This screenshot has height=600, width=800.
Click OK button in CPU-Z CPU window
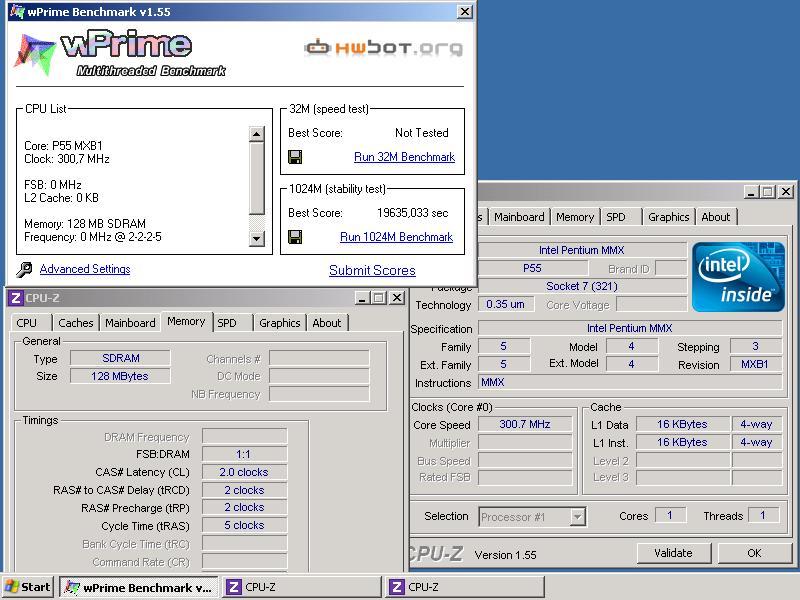click(755, 553)
